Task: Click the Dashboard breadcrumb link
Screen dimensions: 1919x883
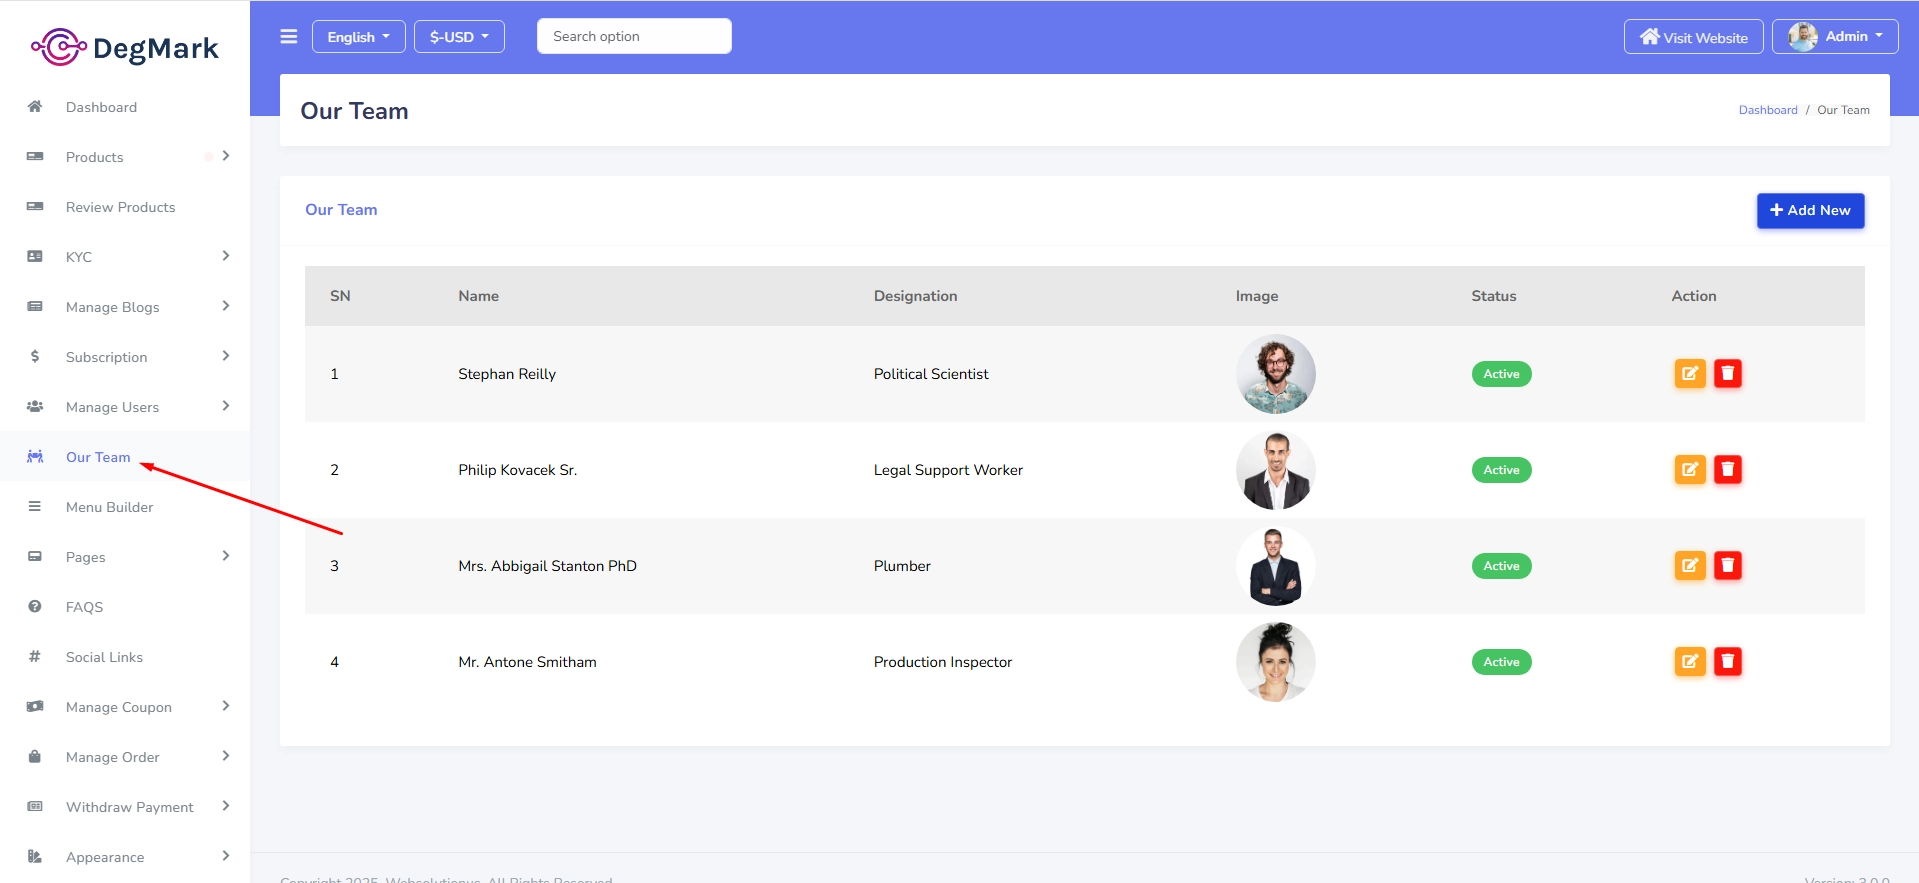Action: [x=1768, y=110]
